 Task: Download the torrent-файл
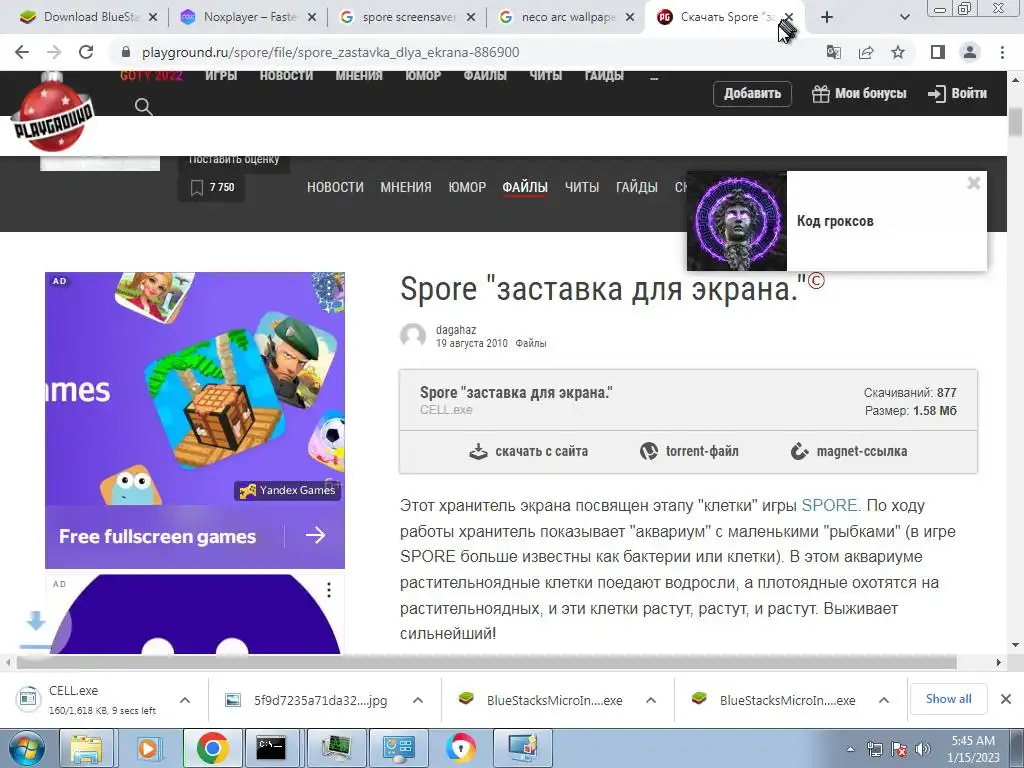click(x=689, y=451)
